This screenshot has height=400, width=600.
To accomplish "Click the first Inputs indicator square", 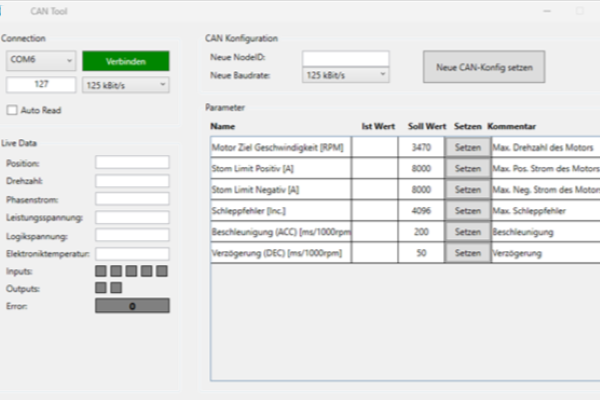I will [101, 271].
